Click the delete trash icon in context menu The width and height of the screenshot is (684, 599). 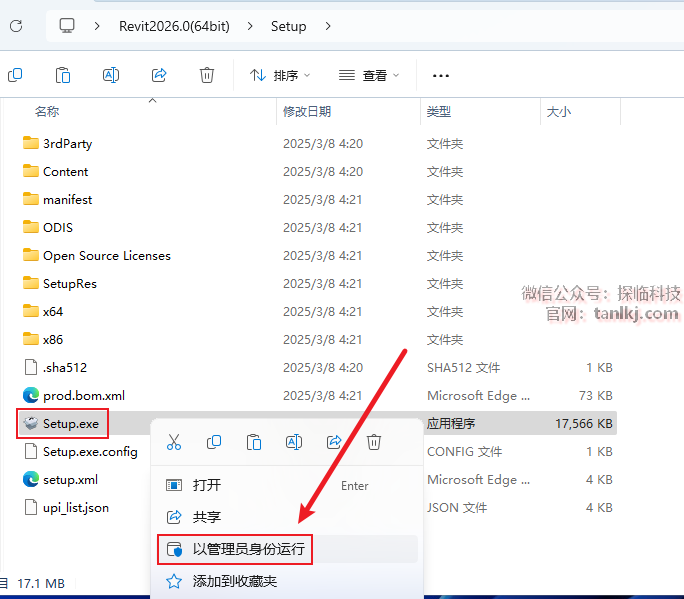374,441
